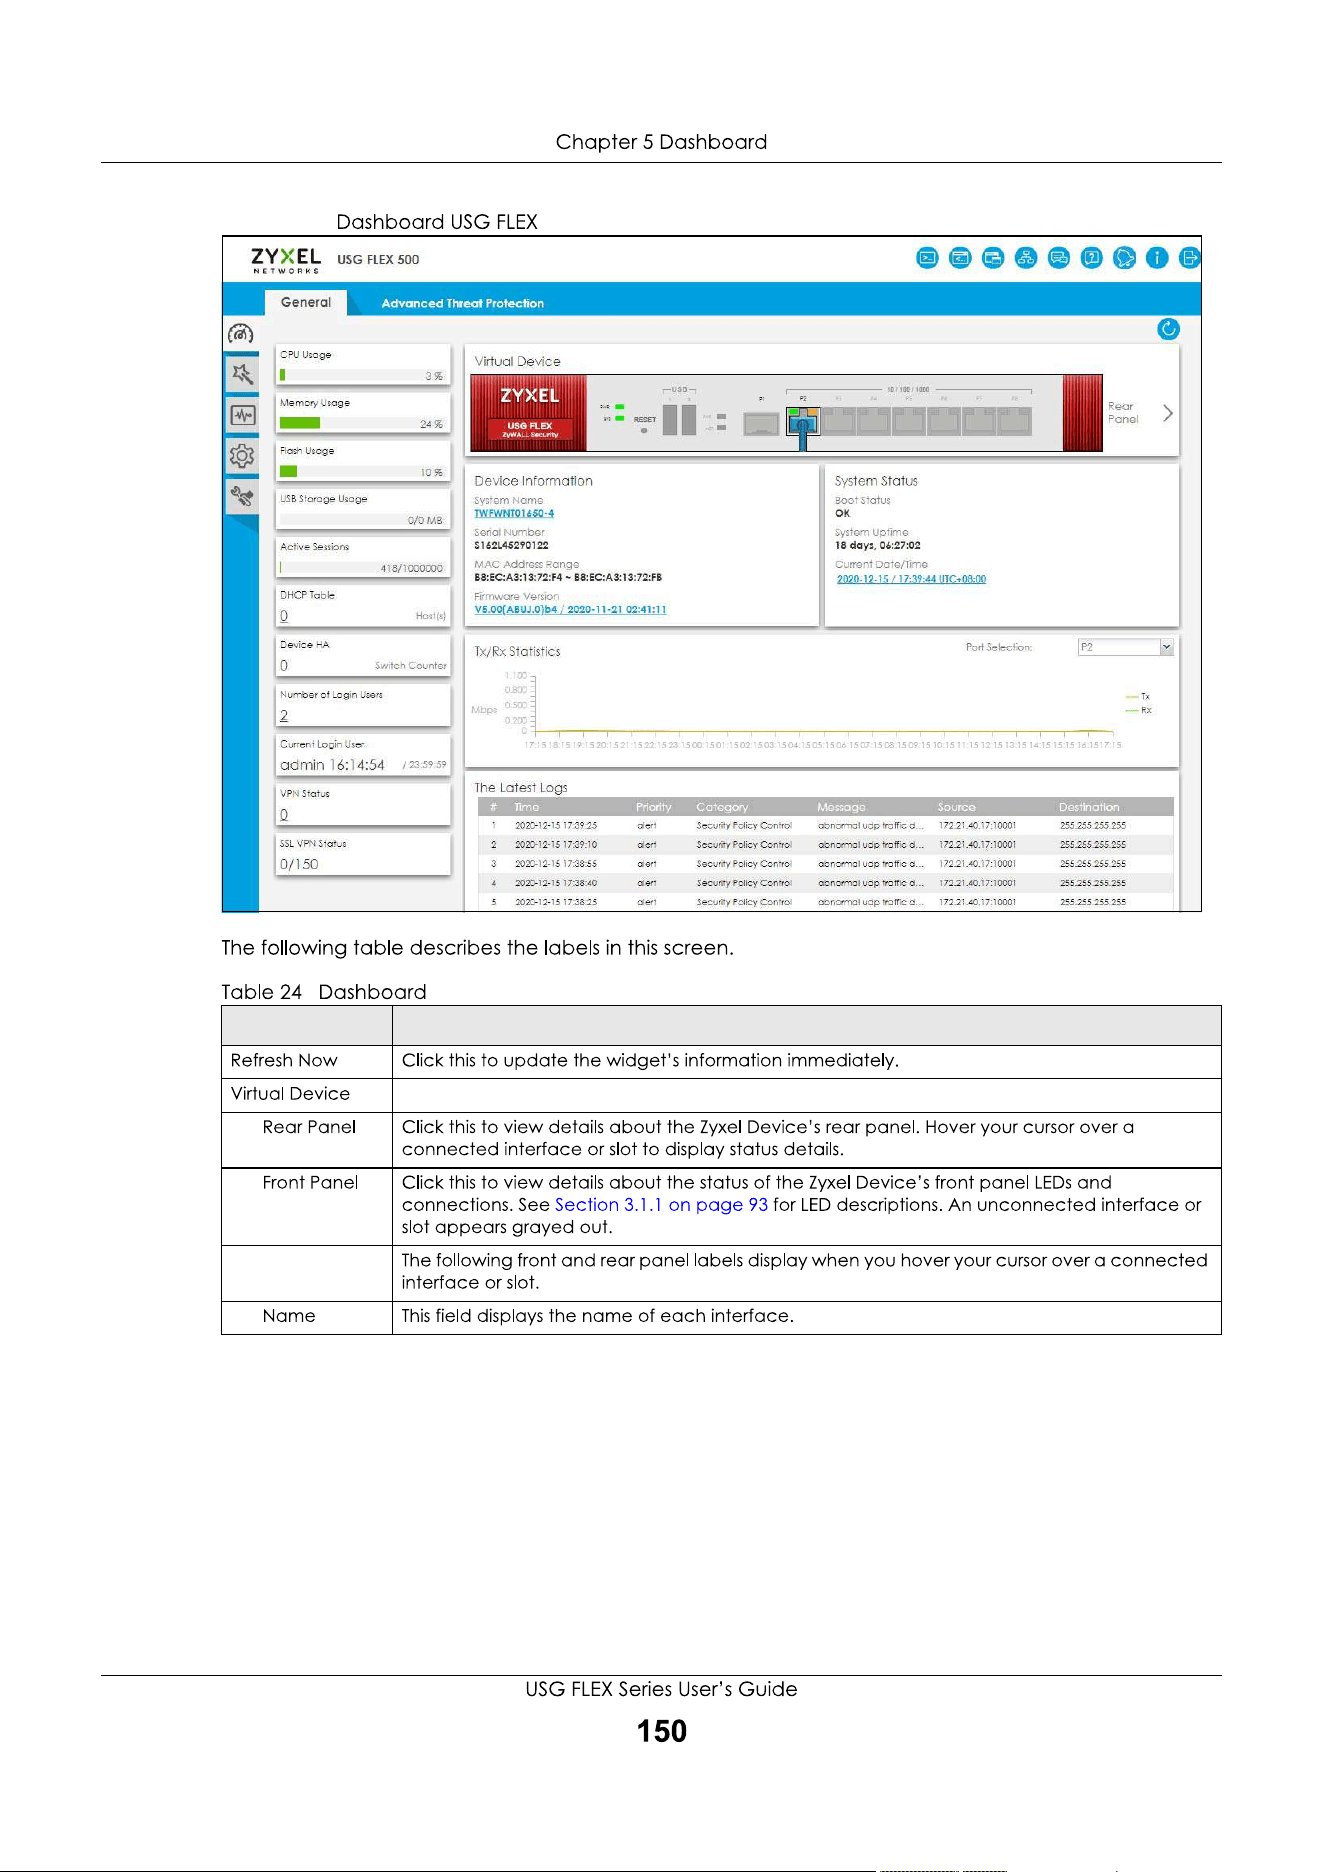This screenshot has height=1872, width=1324.
Task: Click the serial number S162L45290122
Action: click(511, 545)
